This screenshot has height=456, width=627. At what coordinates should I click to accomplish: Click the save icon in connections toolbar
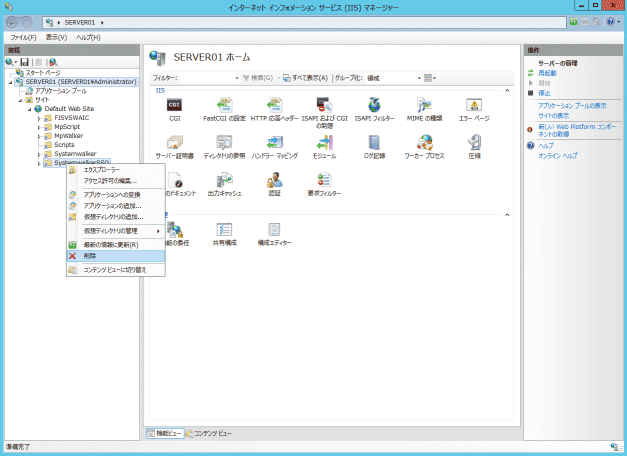(24, 62)
